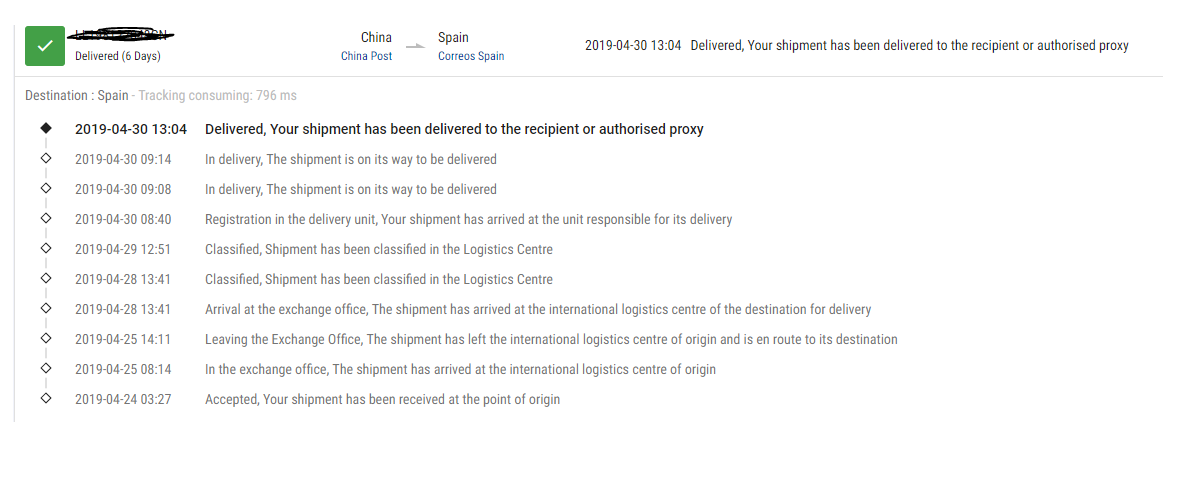Viewport: 1183px width, 481px height.
Task: Click the timeline diamond for 2019-04-30 09:14
Action: click(x=45, y=159)
